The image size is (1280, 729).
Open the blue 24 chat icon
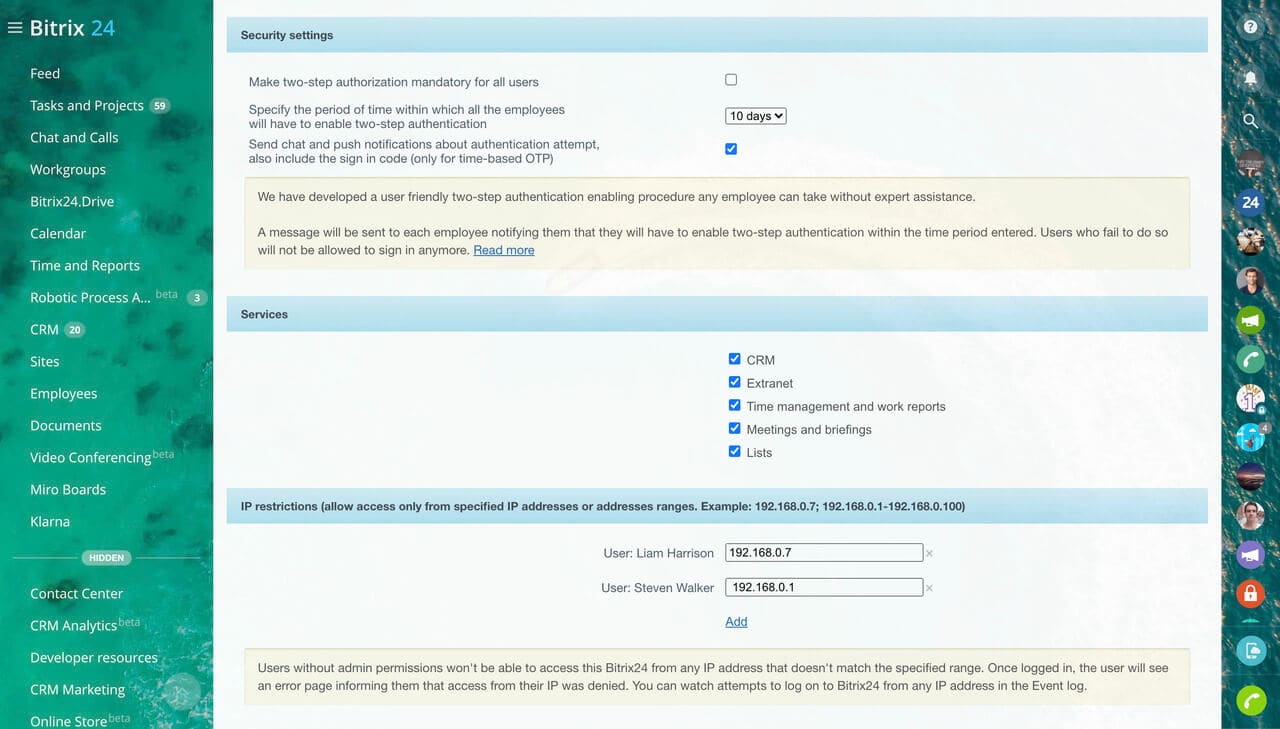1250,202
